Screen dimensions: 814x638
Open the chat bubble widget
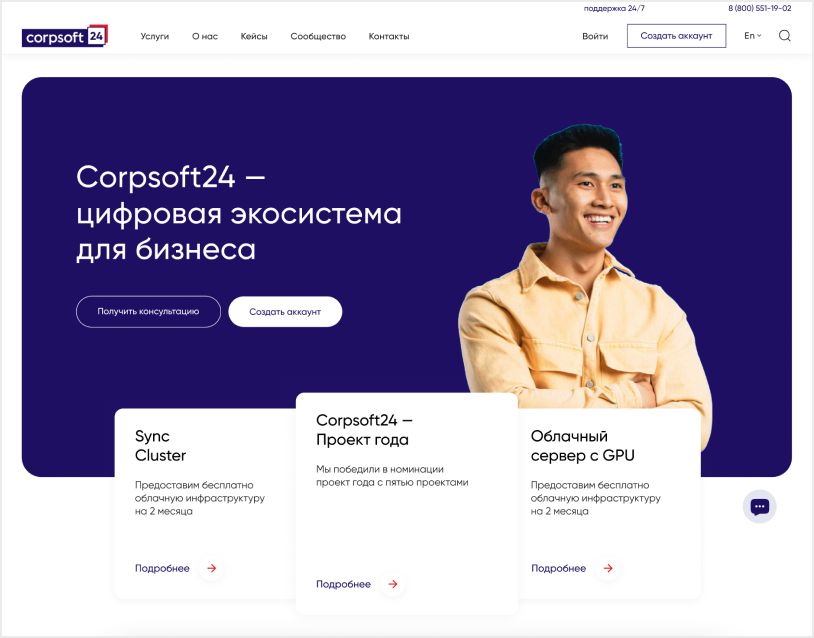point(759,506)
